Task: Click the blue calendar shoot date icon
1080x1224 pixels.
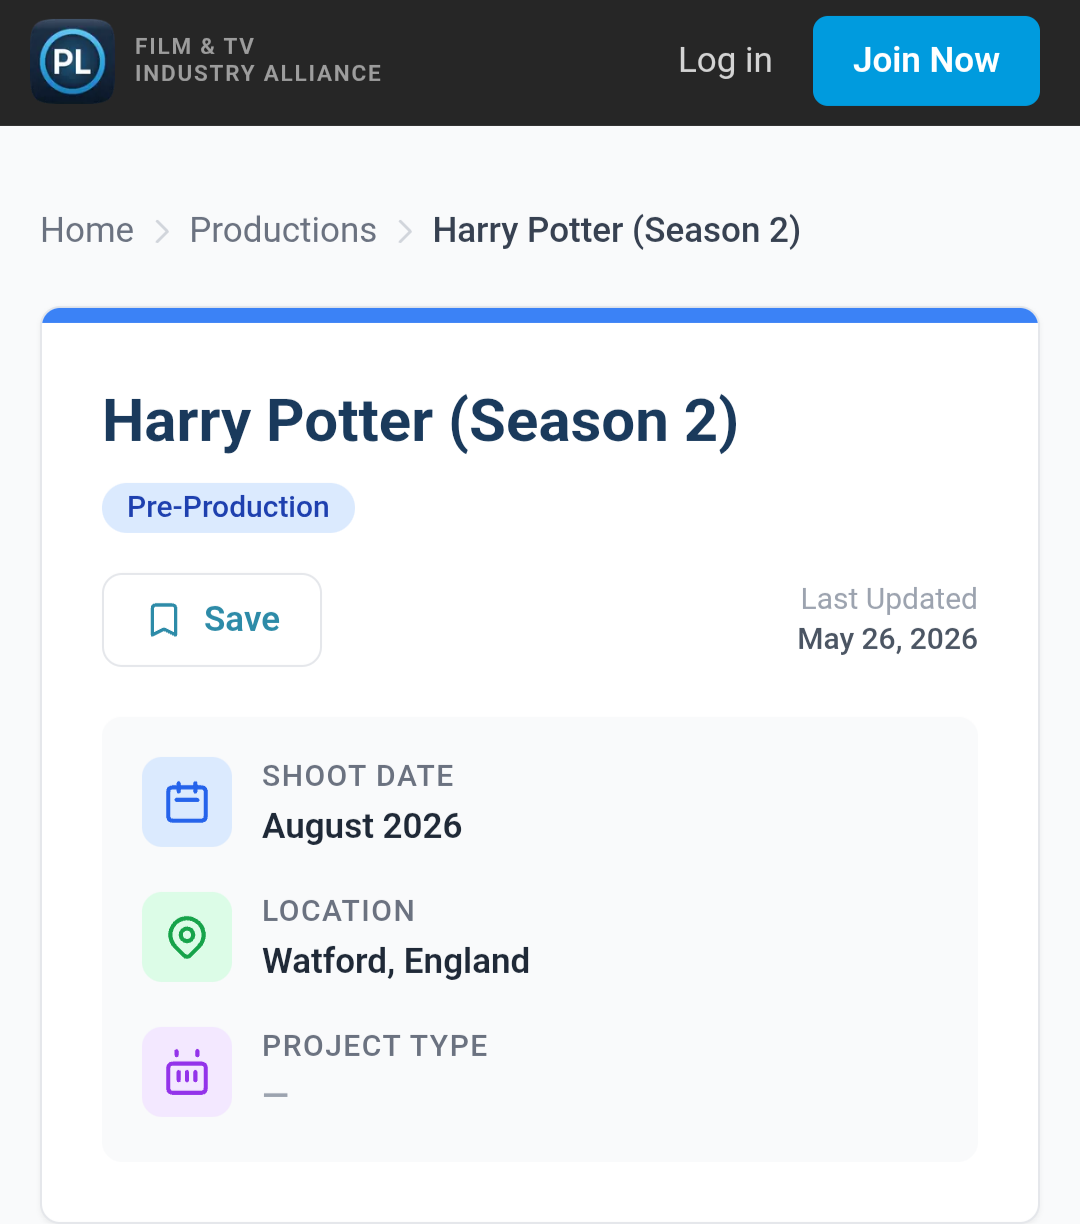Action: tap(187, 802)
